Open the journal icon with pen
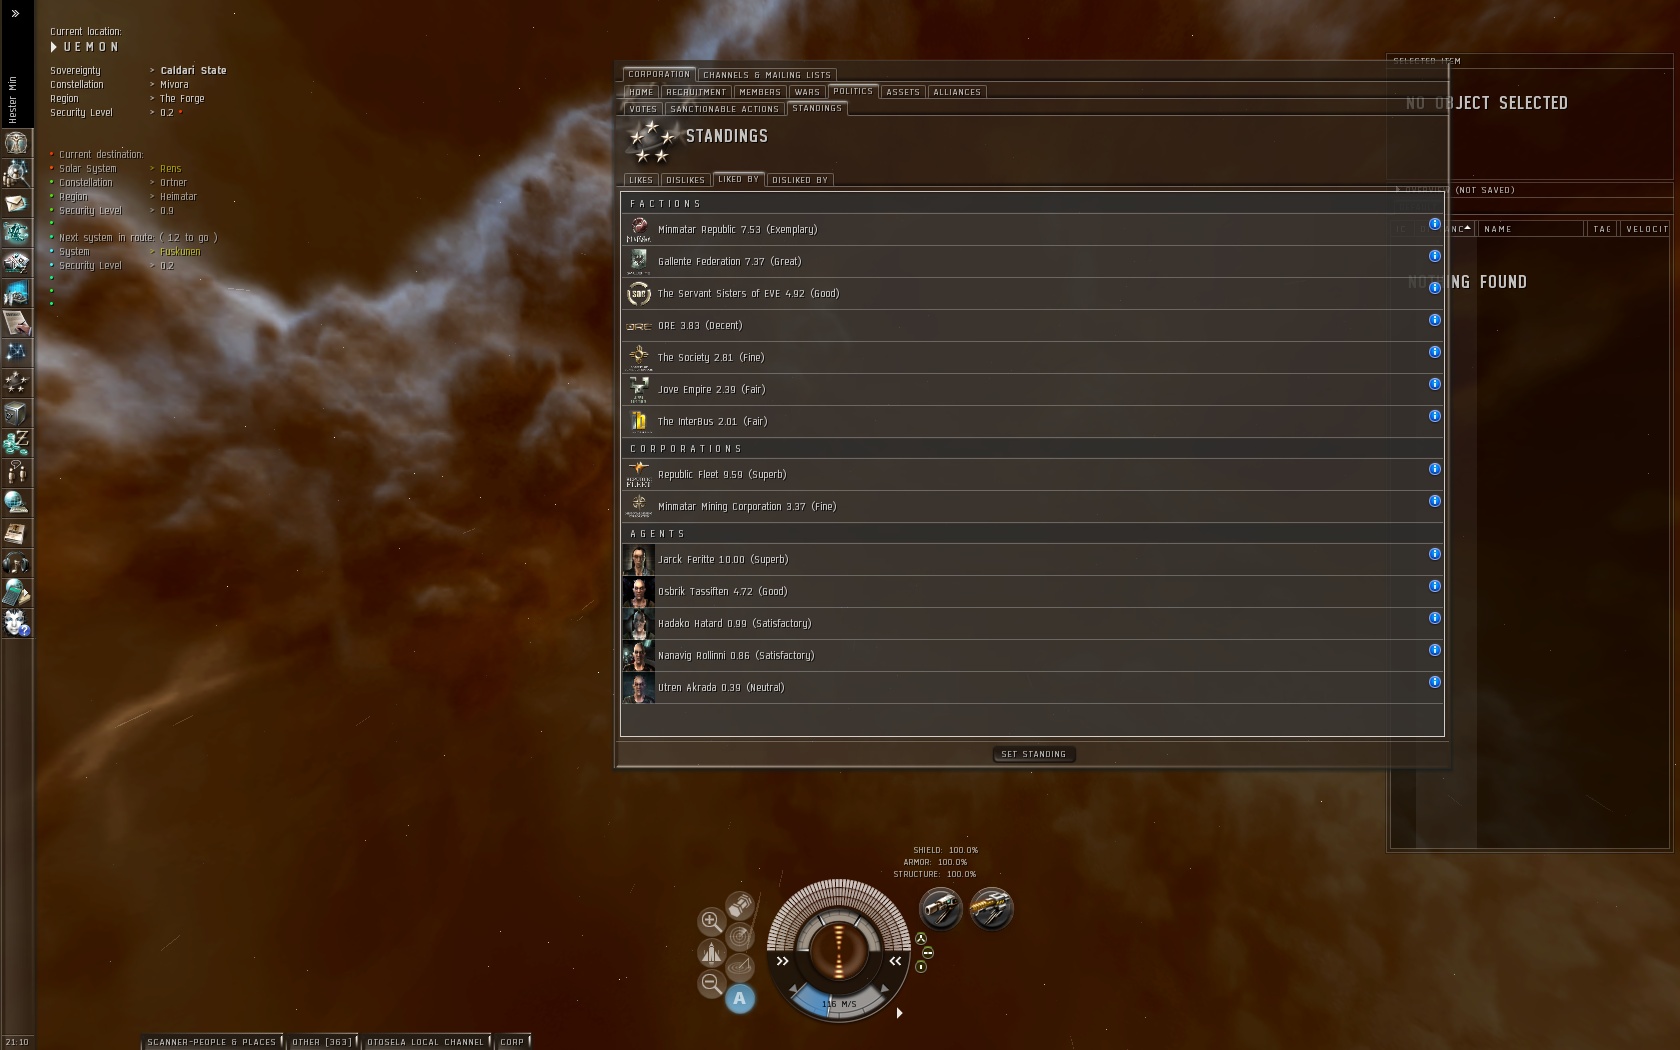Viewport: 1680px width, 1050px height. pos(16,323)
